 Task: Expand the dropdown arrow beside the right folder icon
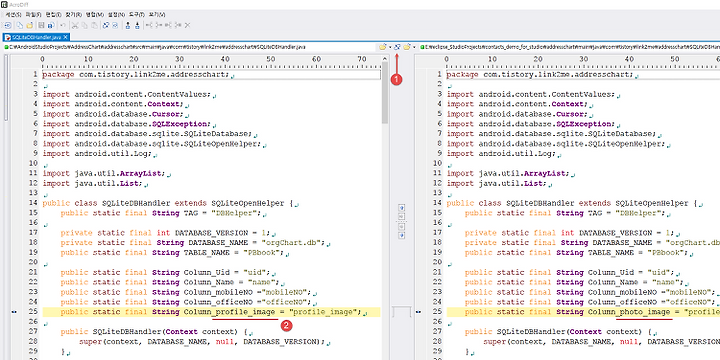point(414,47)
